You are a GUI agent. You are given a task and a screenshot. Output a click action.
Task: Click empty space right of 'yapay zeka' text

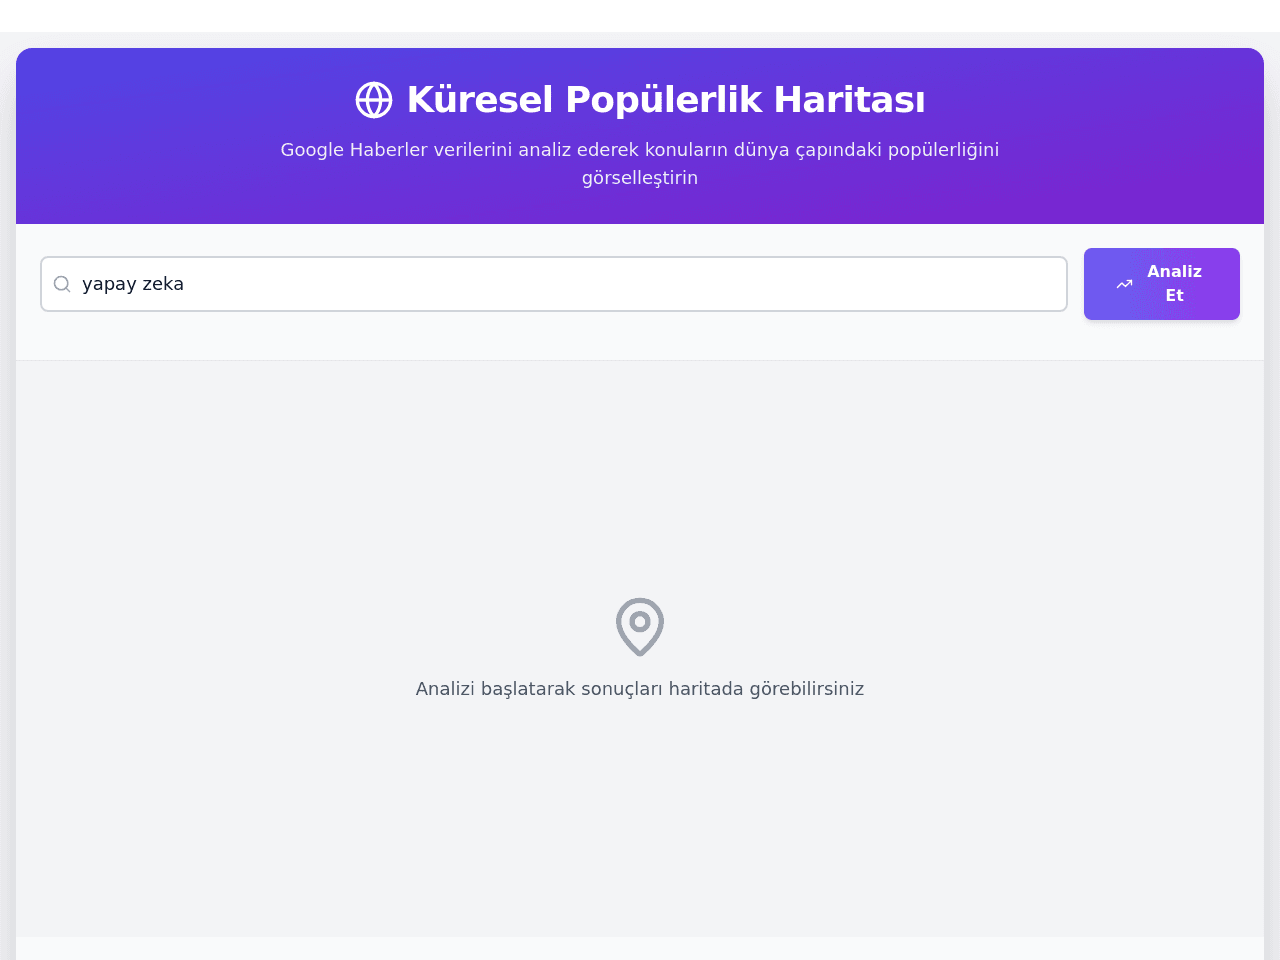click(620, 284)
